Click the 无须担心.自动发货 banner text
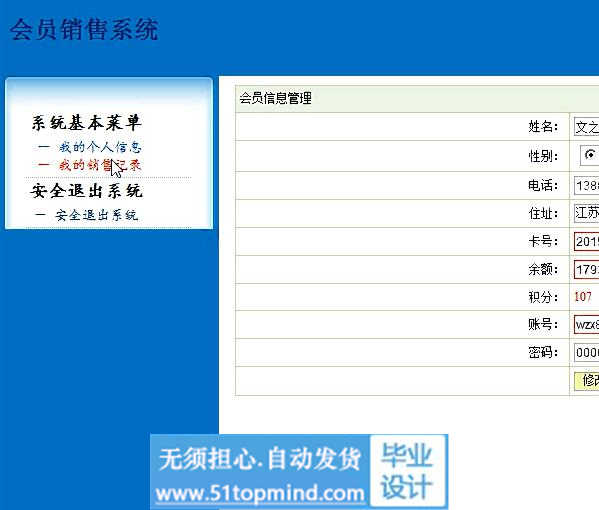 (260, 459)
